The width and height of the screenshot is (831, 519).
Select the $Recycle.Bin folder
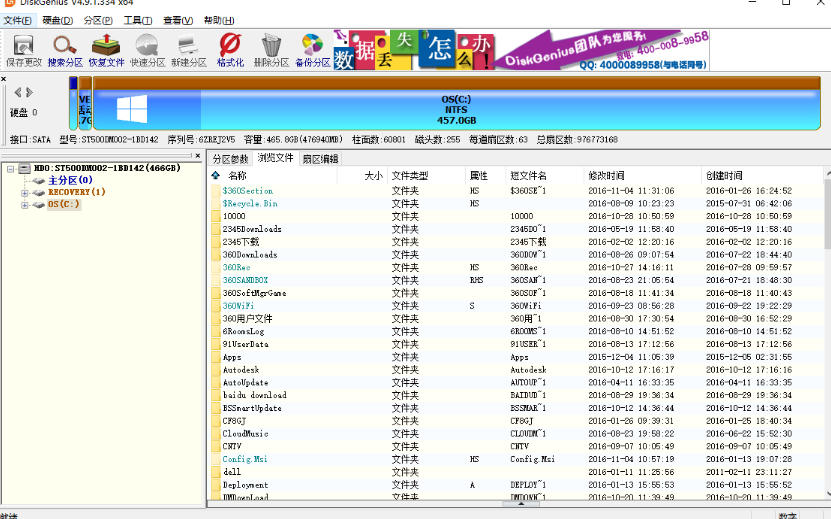[250, 204]
